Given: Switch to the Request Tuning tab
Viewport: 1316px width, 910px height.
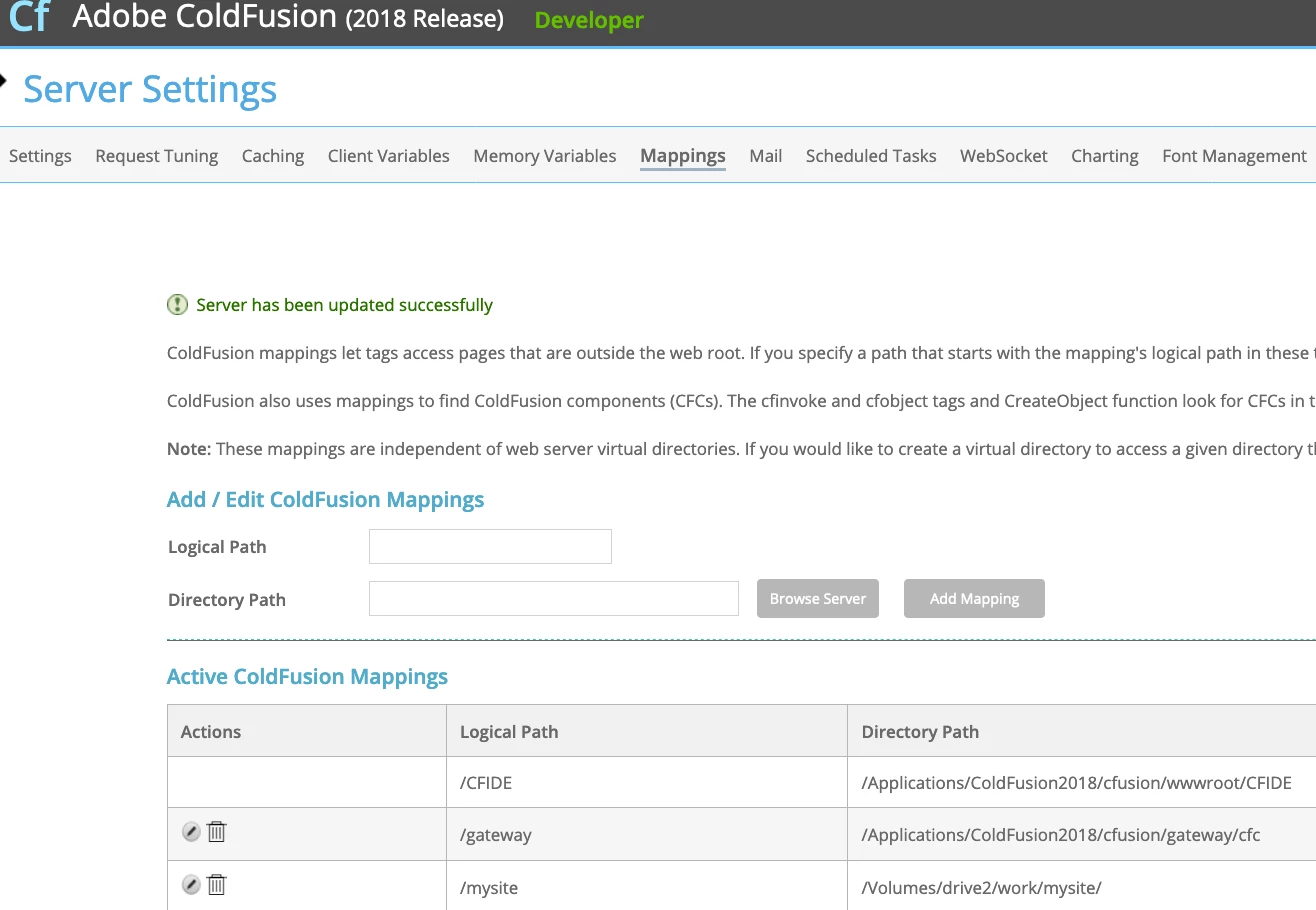Looking at the screenshot, I should pos(157,156).
